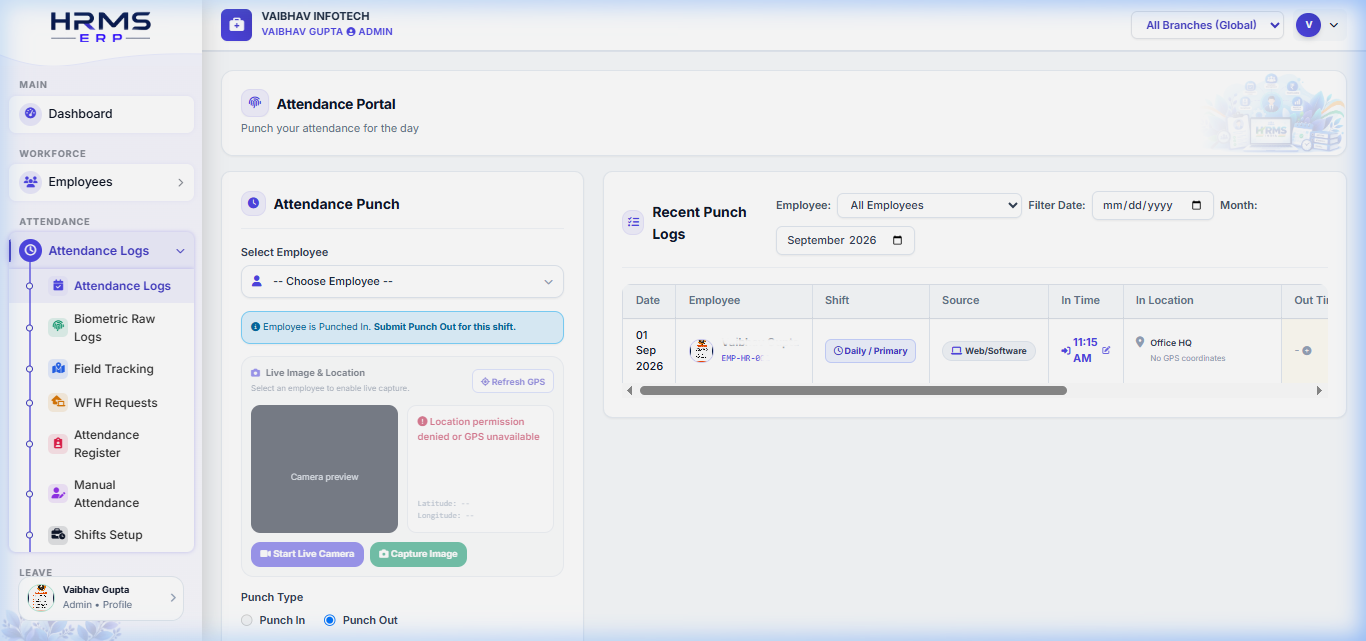Click the Camera preview area
Screen dimensions: 1366x641
[324, 469]
